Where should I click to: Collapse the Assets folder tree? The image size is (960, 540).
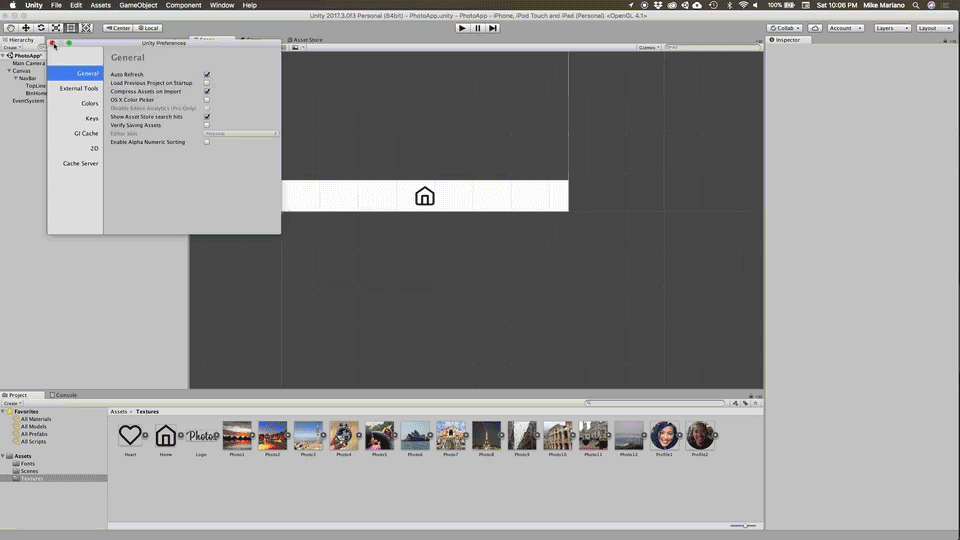3,456
